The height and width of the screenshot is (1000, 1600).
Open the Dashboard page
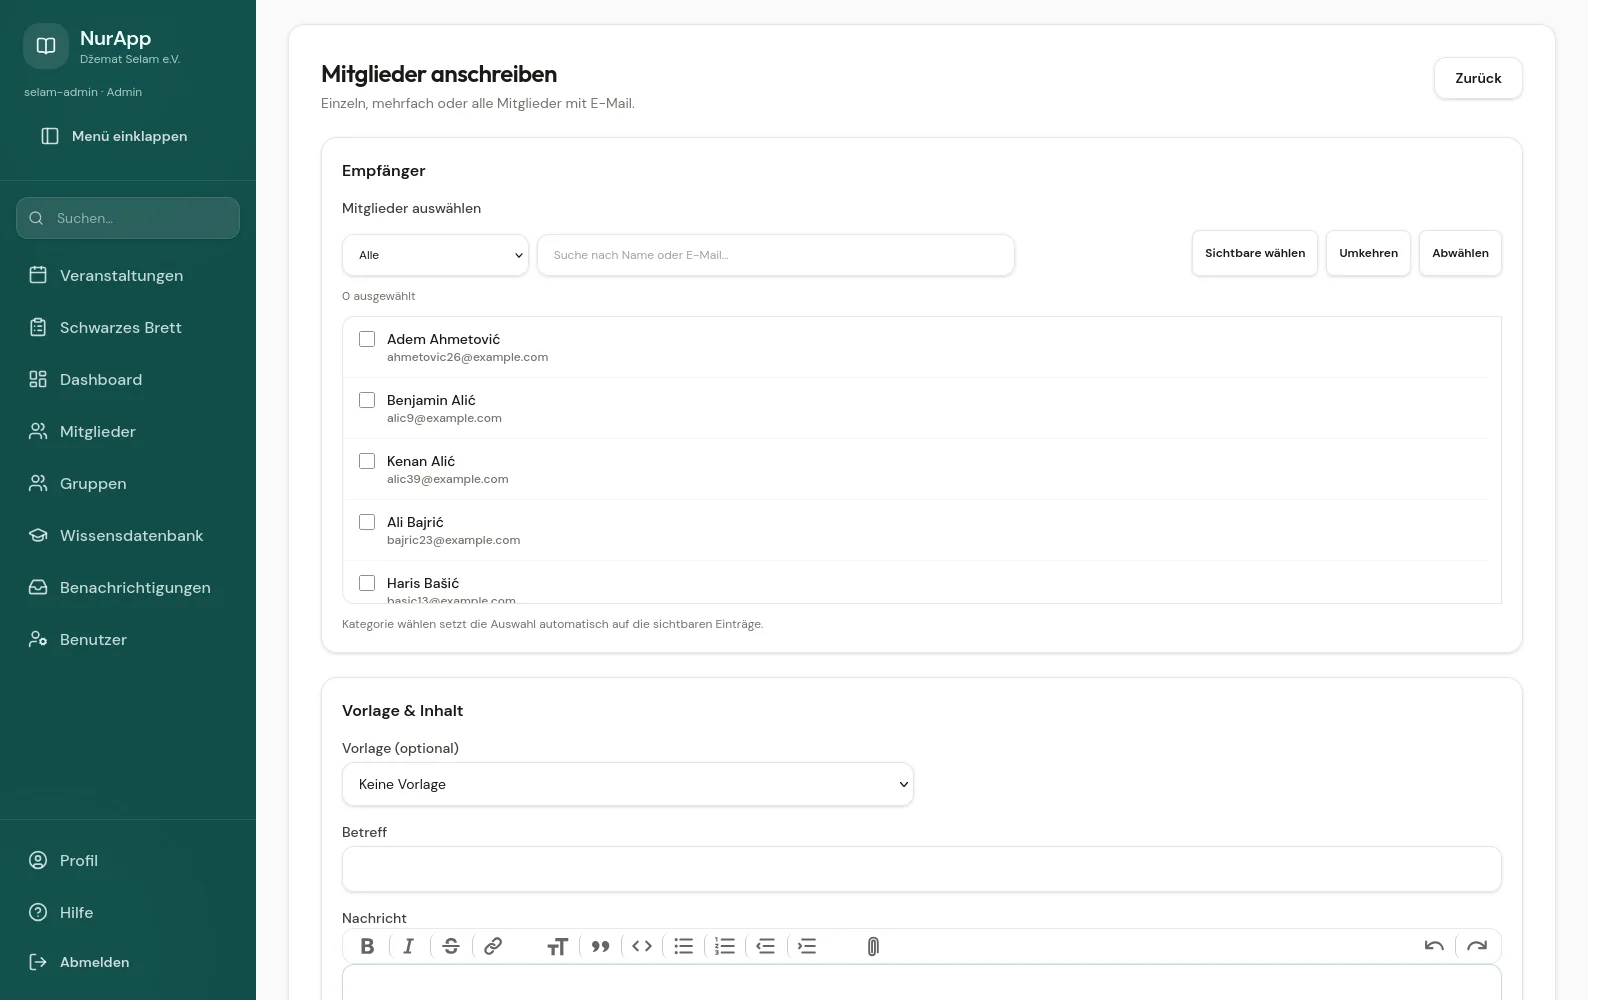click(128, 379)
